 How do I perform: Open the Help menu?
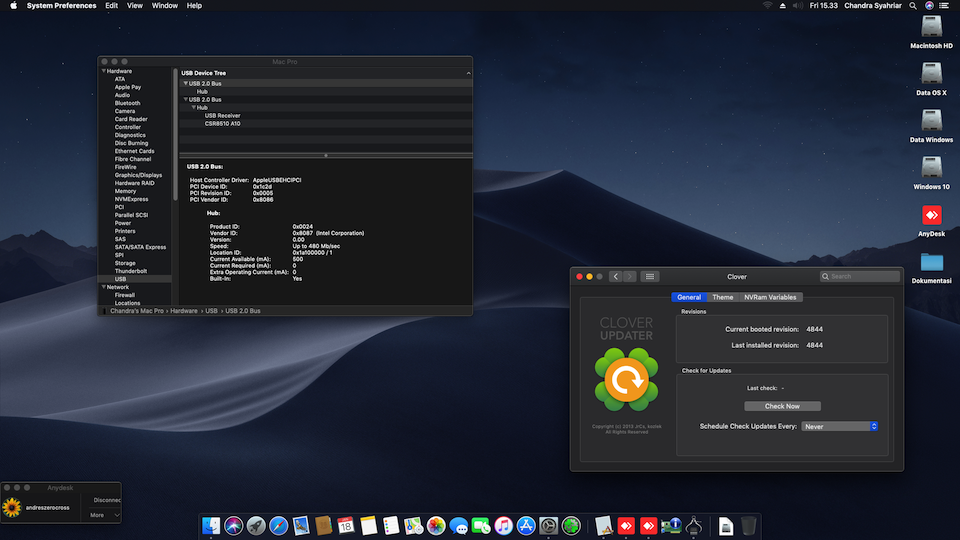pyautogui.click(x=194, y=6)
